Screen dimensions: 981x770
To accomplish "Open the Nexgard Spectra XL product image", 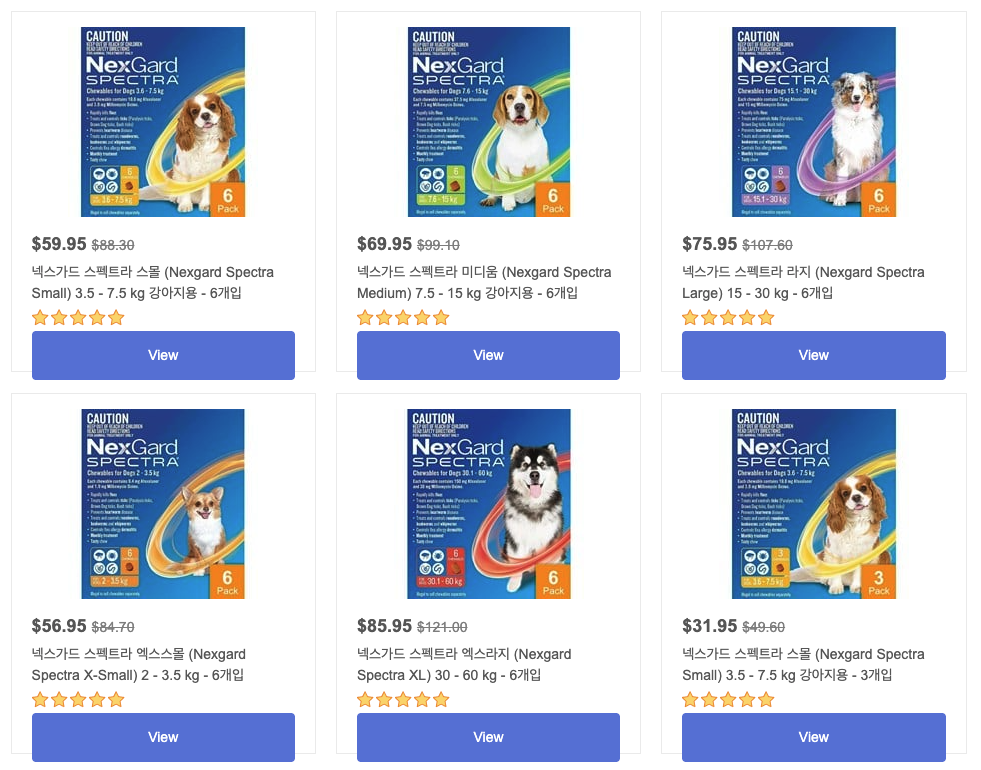I will tap(489, 504).
